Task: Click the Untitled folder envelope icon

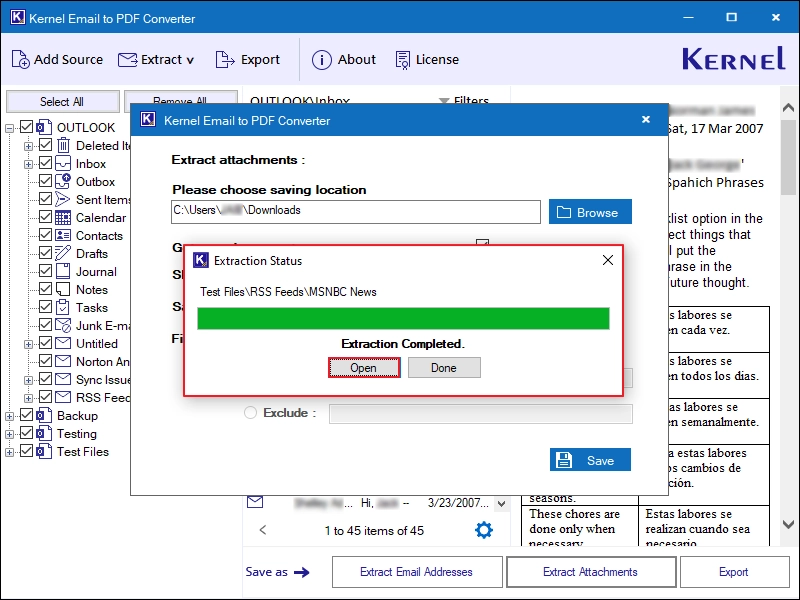Action: (63, 343)
